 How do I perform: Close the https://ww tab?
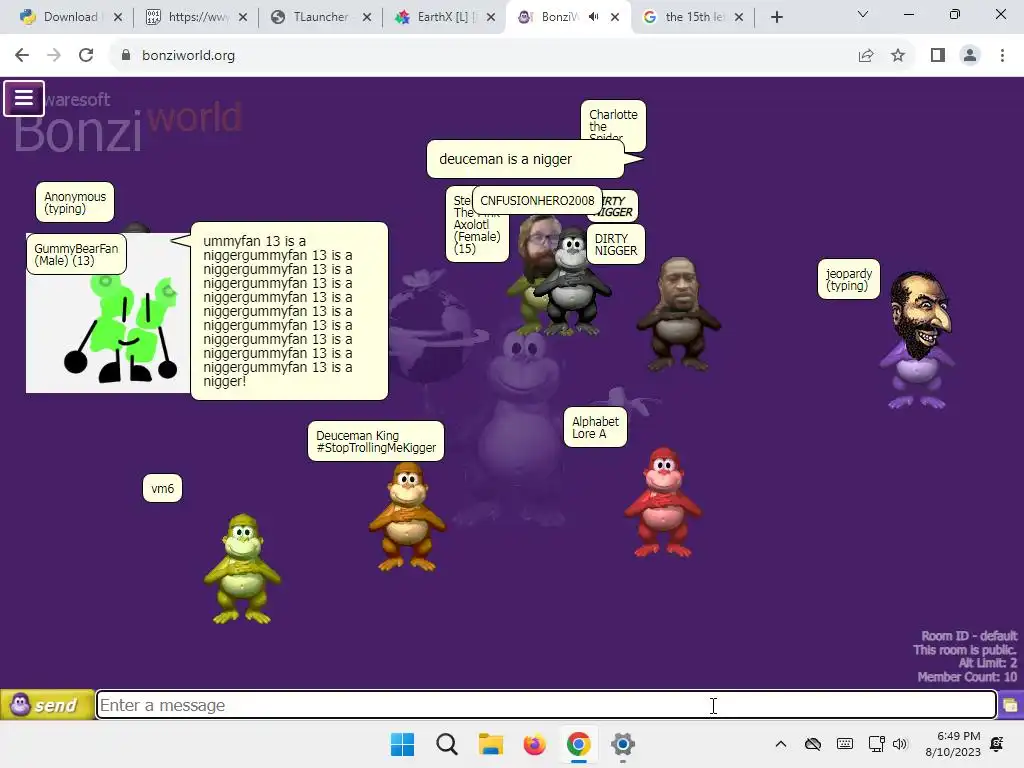[243, 17]
